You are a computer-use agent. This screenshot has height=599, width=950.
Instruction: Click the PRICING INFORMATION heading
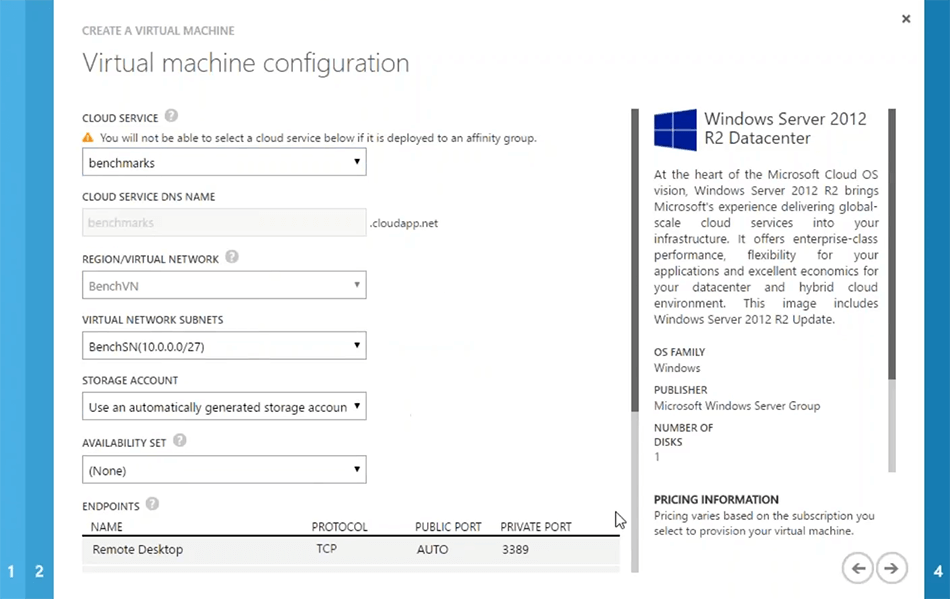[716, 500]
